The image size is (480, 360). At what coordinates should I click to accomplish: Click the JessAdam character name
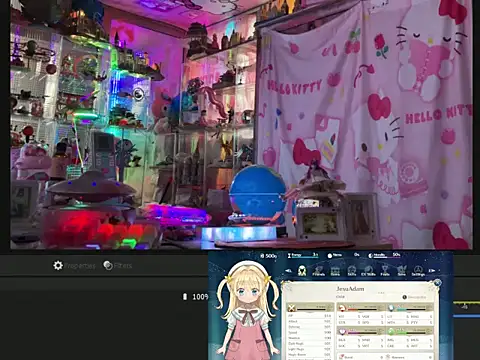[x=350, y=289]
